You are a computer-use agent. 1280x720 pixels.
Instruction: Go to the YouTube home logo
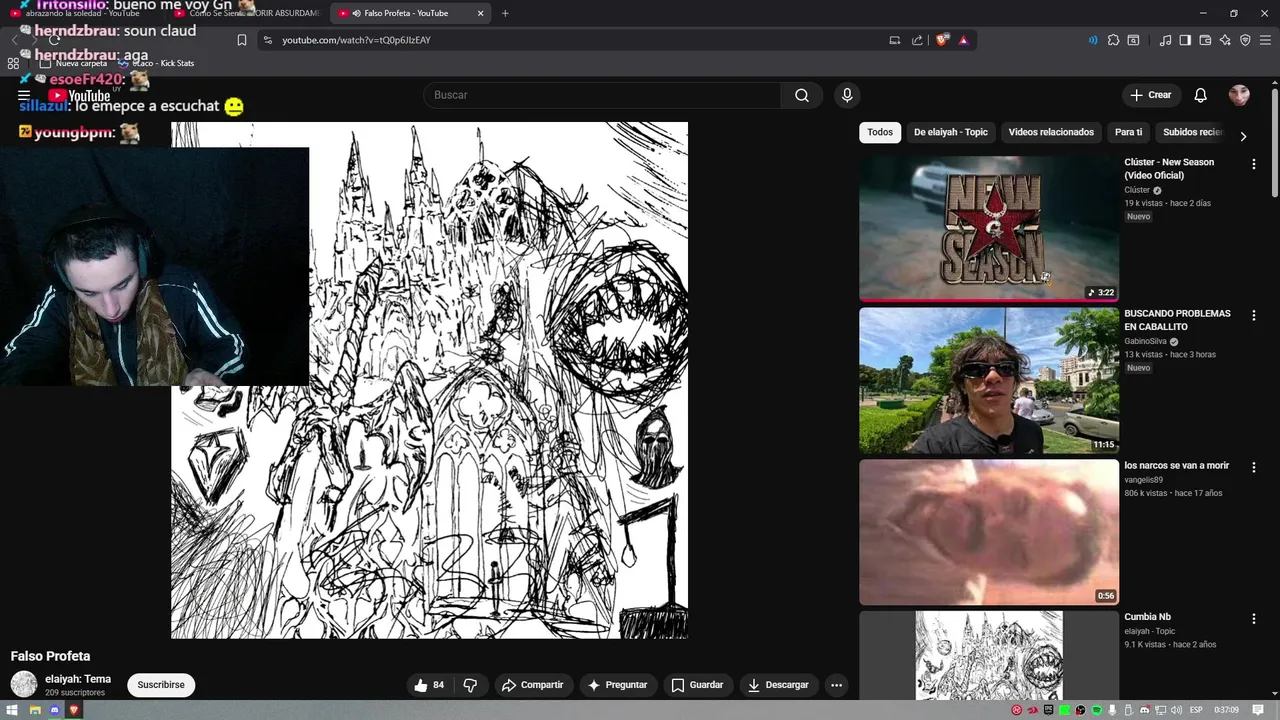click(x=79, y=96)
